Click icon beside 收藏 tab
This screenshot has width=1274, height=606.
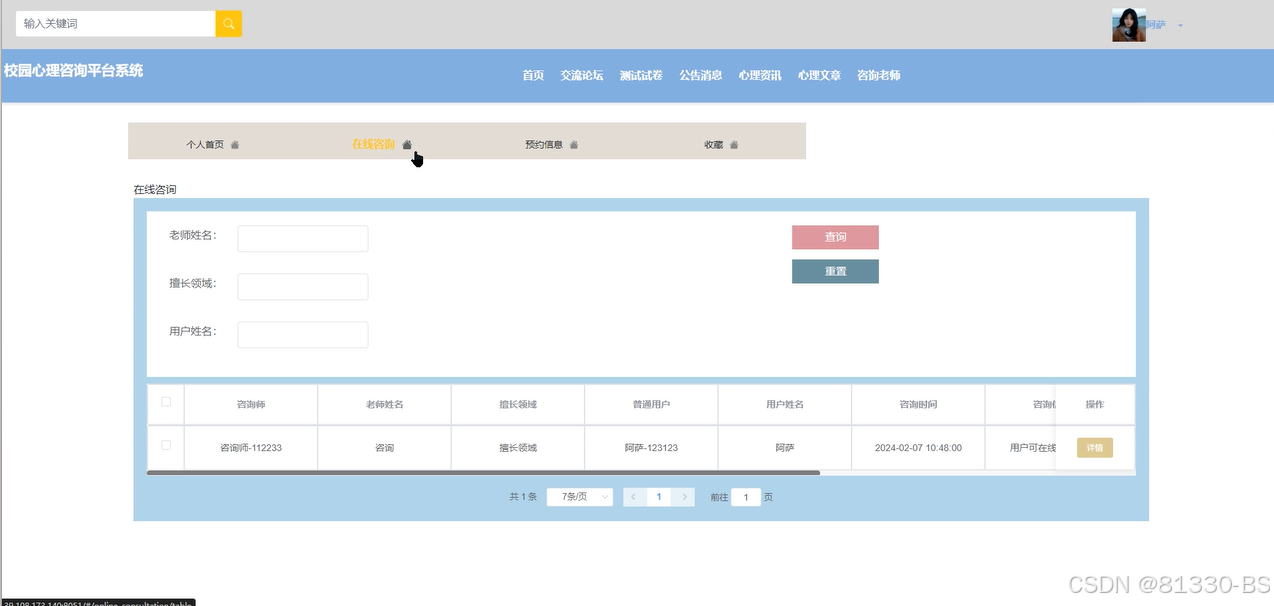[734, 145]
